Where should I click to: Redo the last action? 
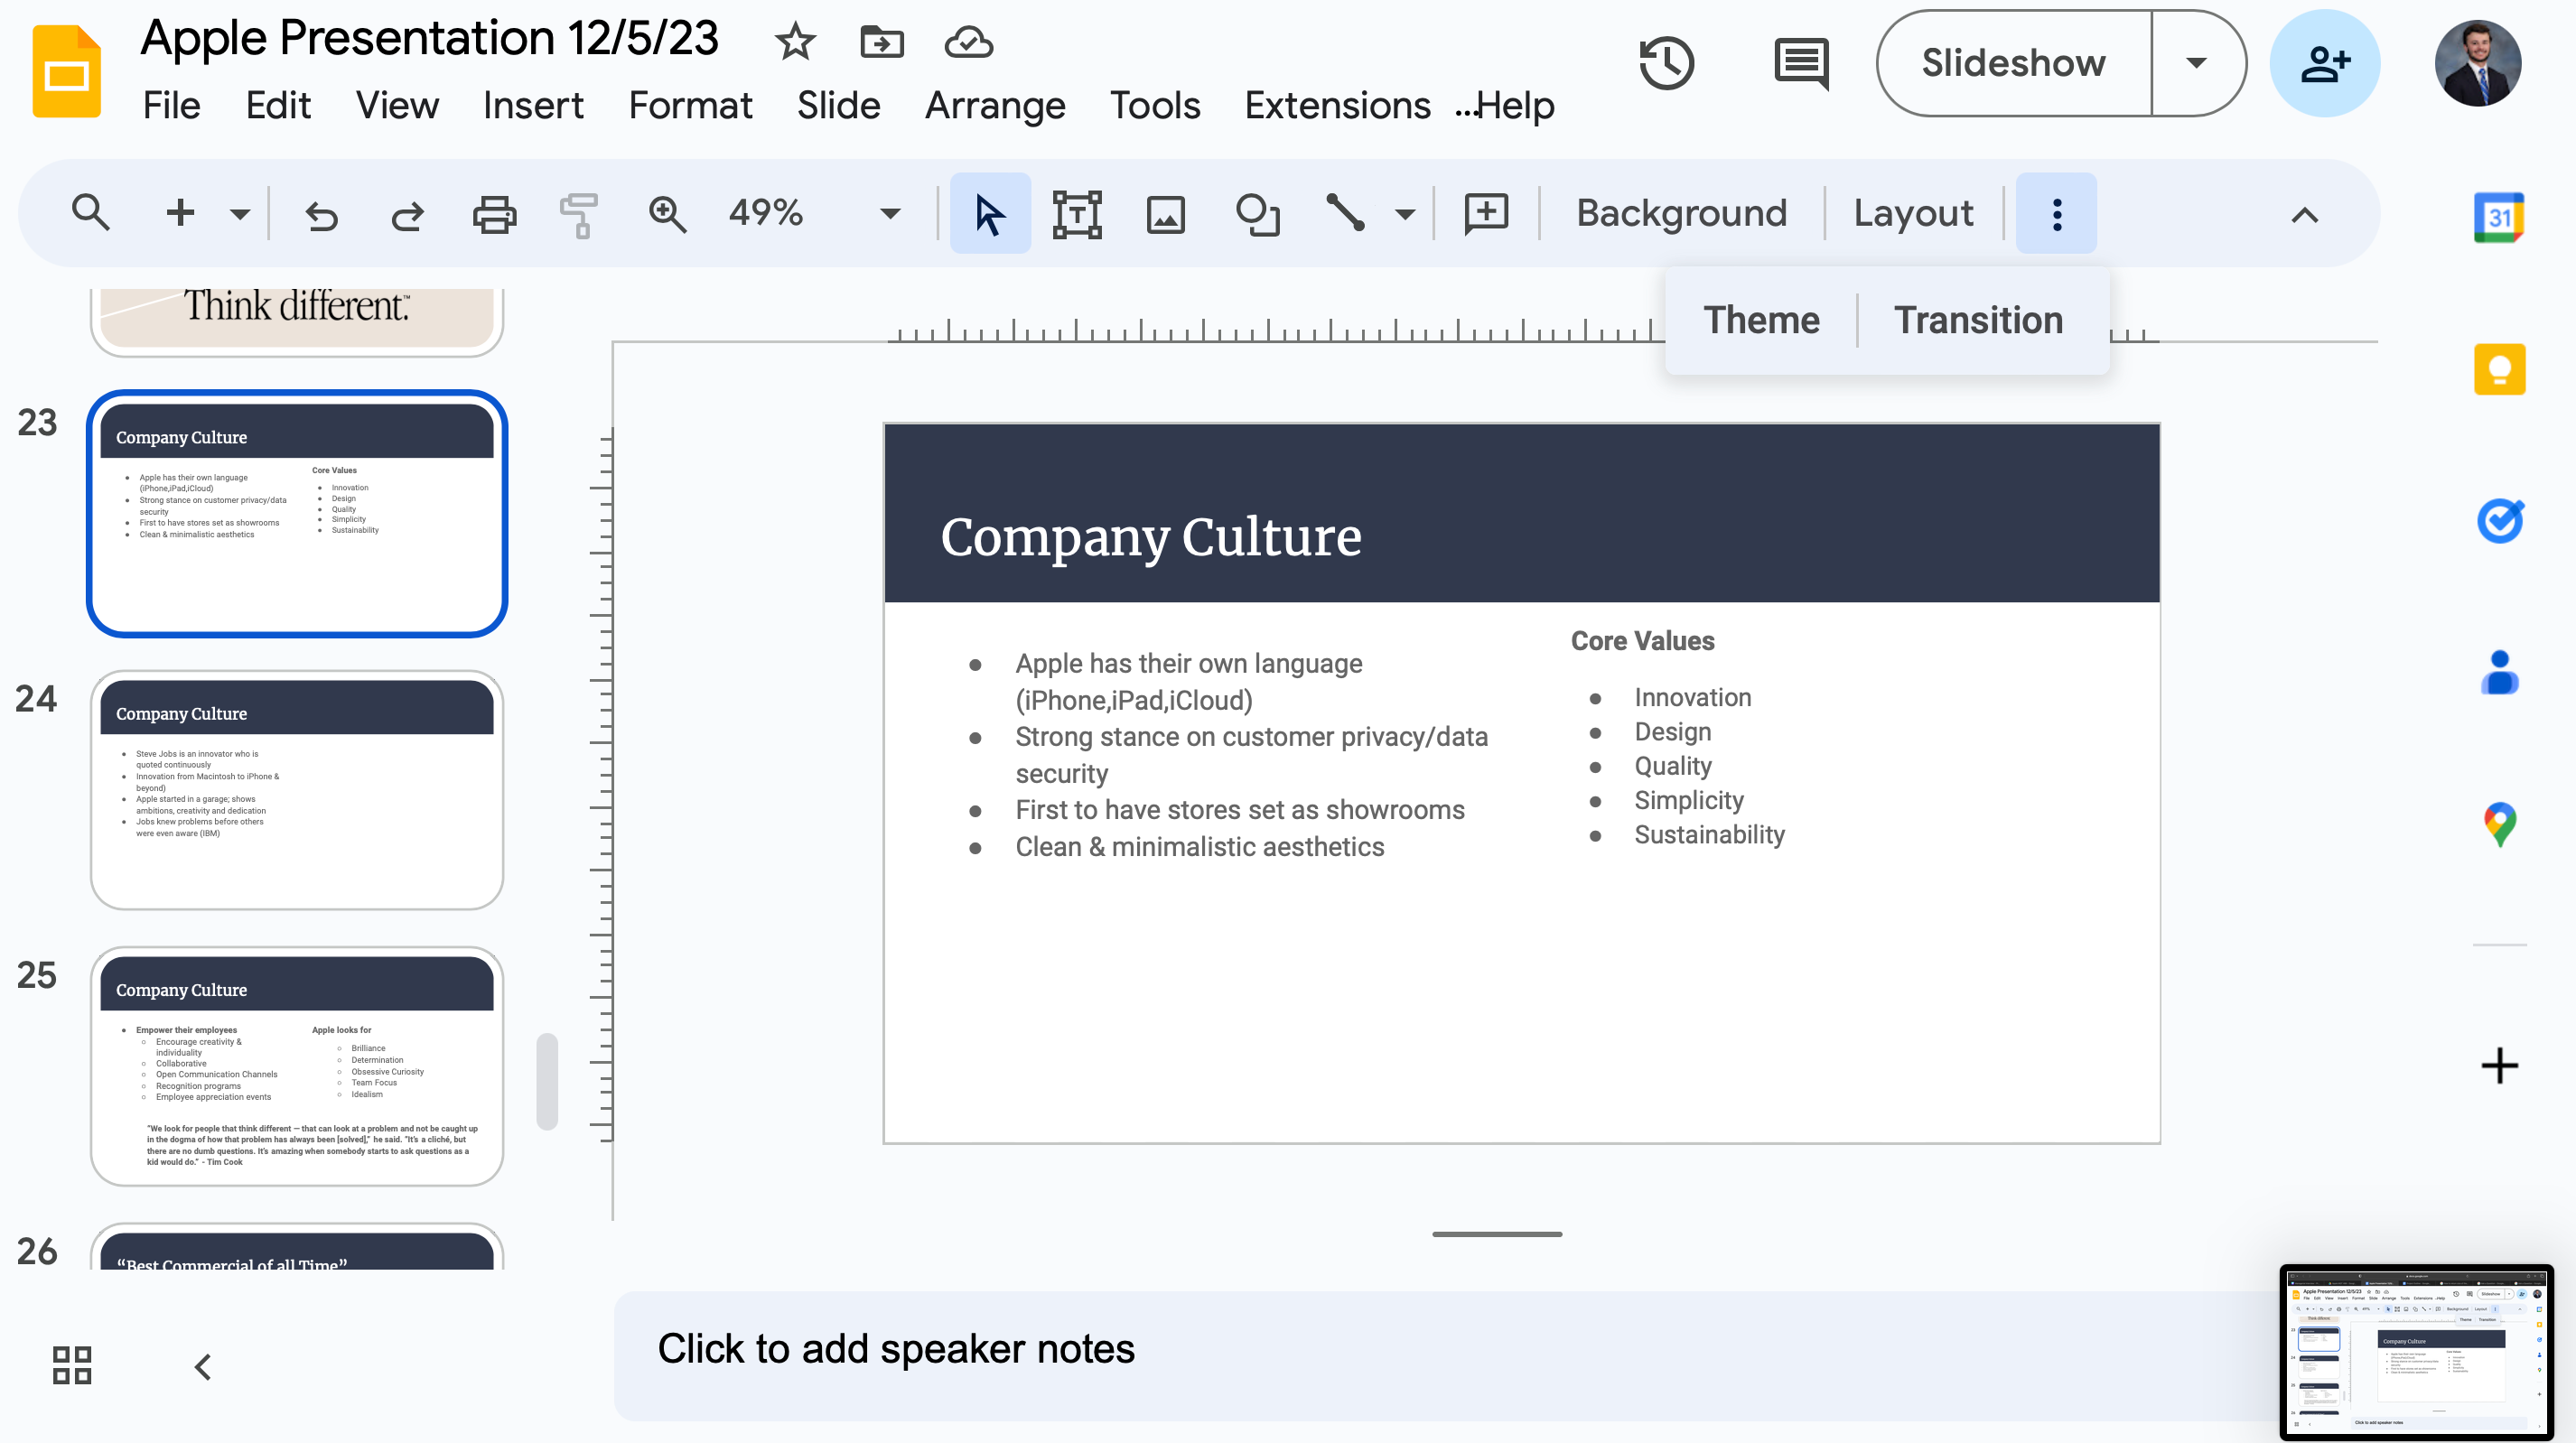tap(407, 213)
